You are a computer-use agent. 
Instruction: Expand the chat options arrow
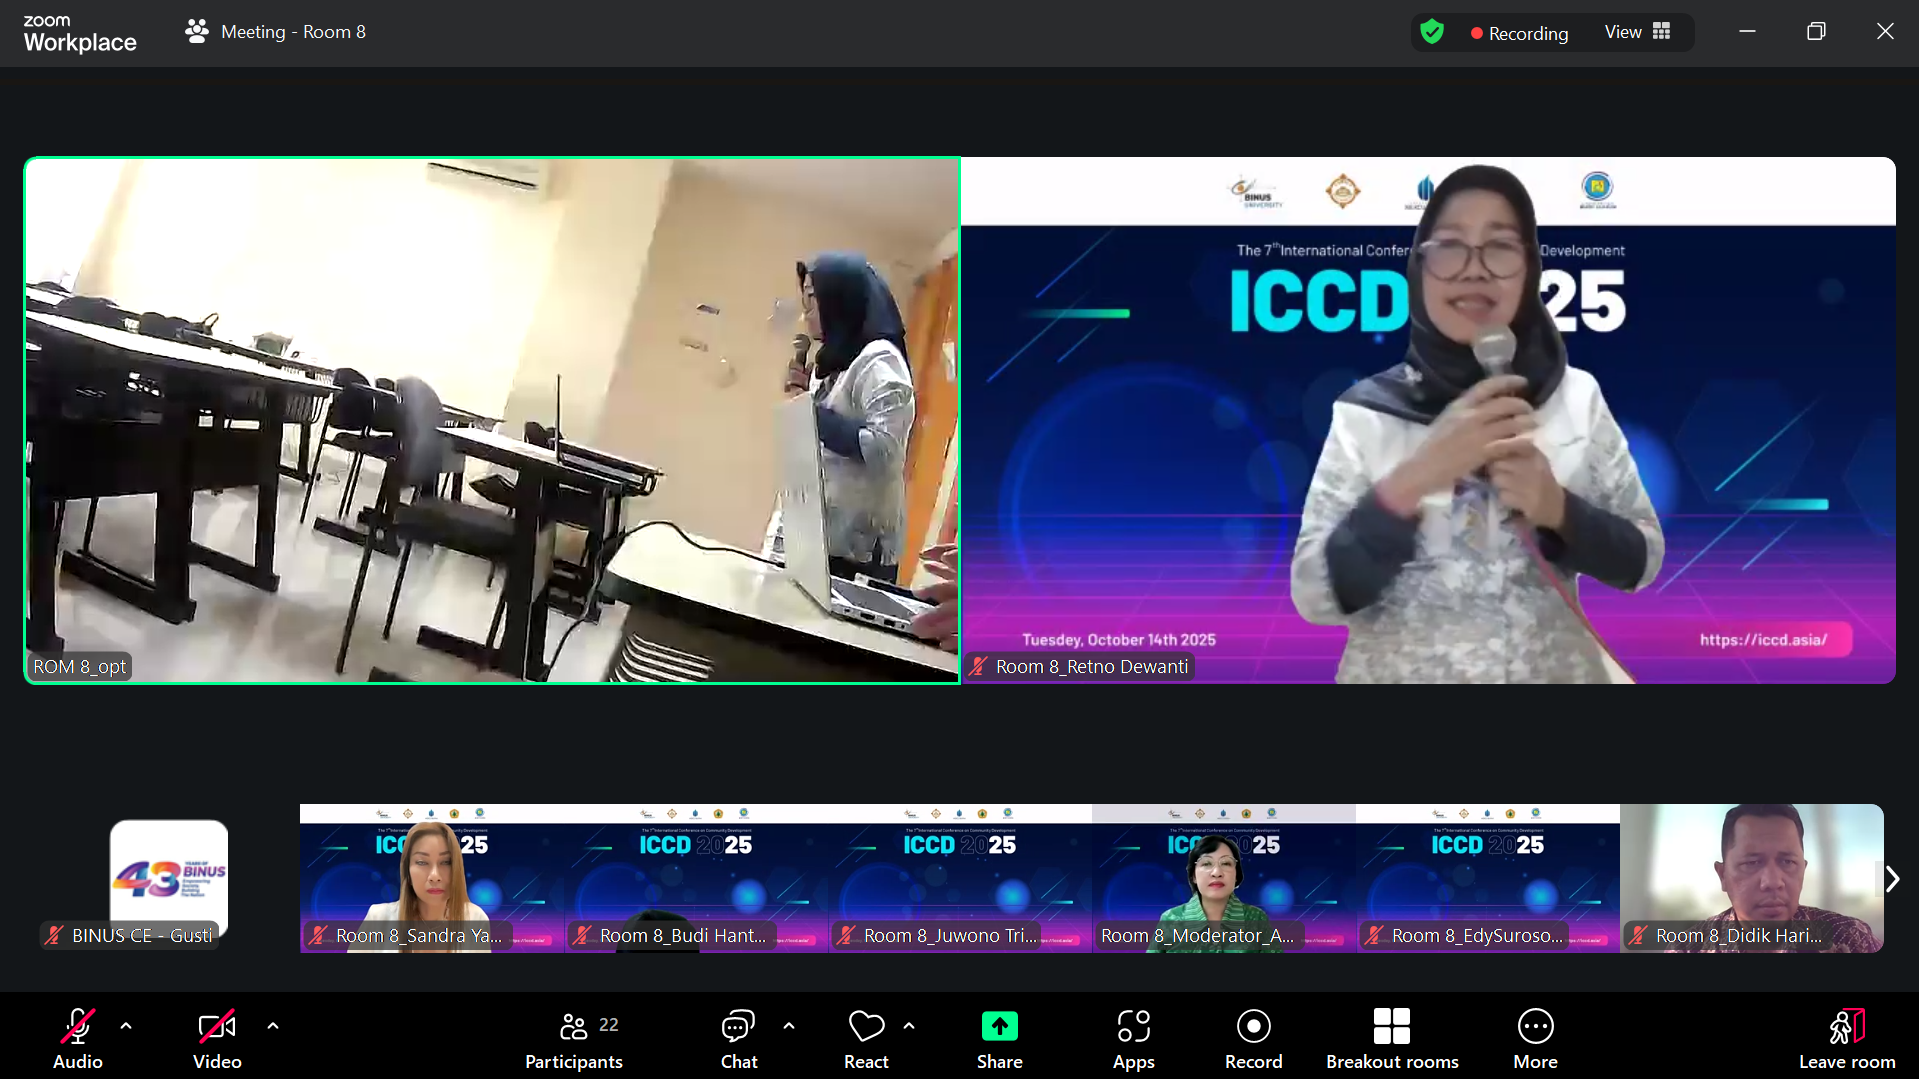(x=789, y=1025)
